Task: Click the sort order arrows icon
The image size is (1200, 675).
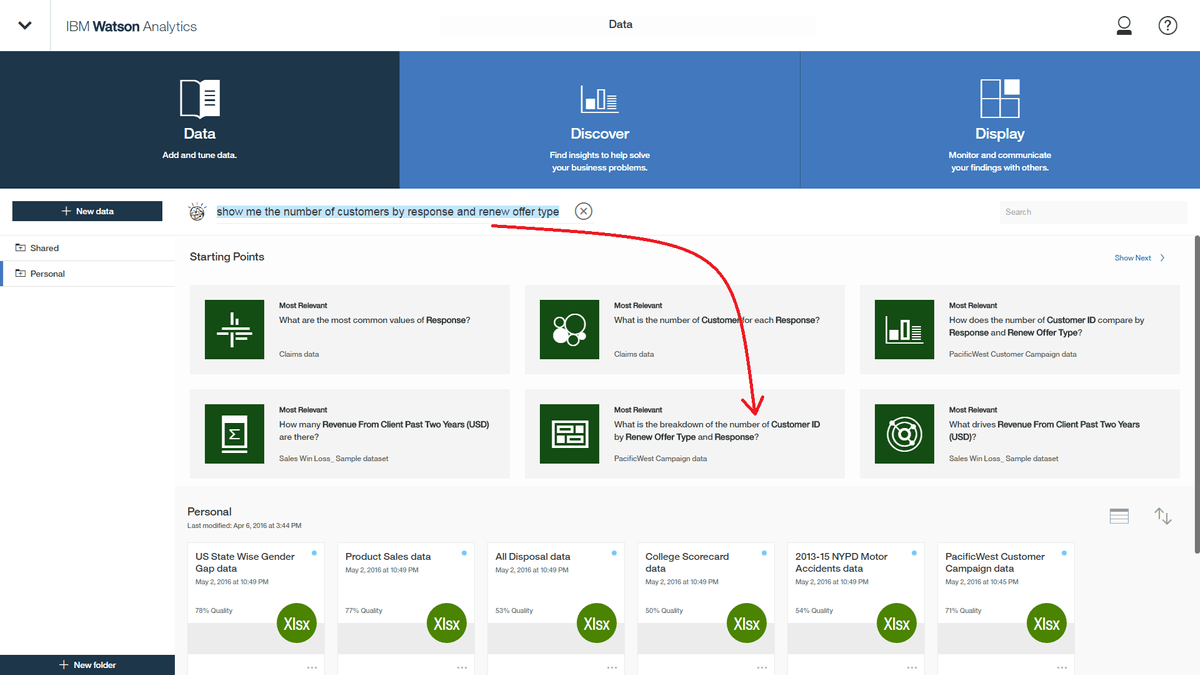Action: click(1163, 516)
